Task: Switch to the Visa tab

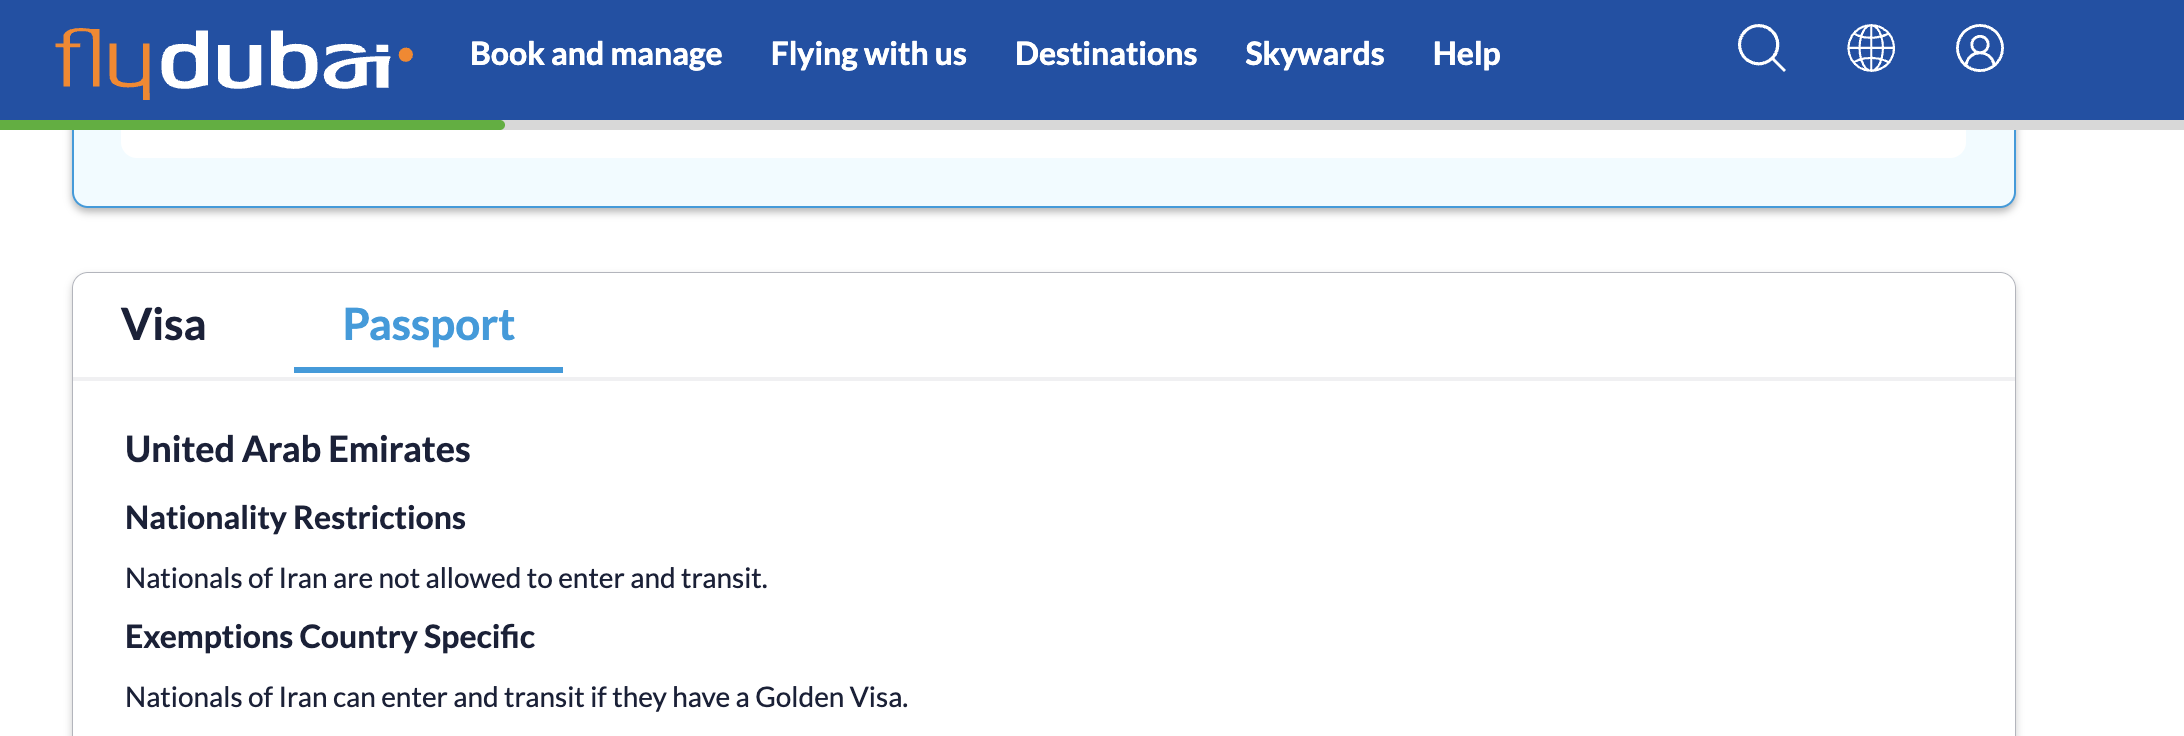Action: [164, 325]
